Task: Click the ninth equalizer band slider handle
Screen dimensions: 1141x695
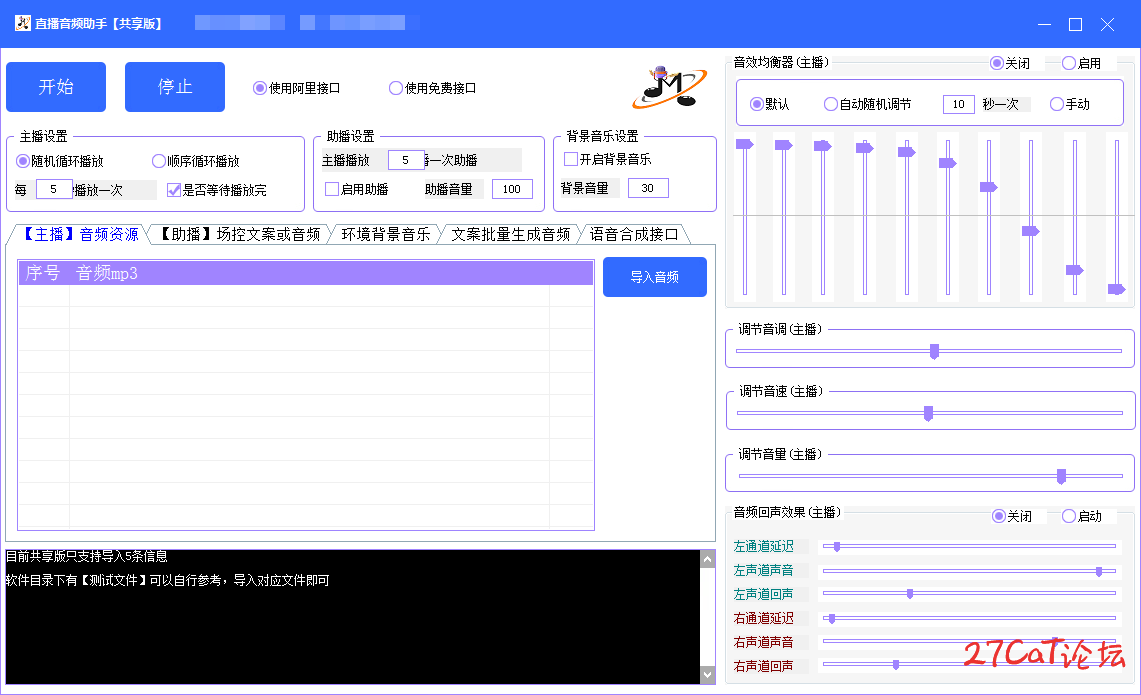Action: click(1075, 270)
